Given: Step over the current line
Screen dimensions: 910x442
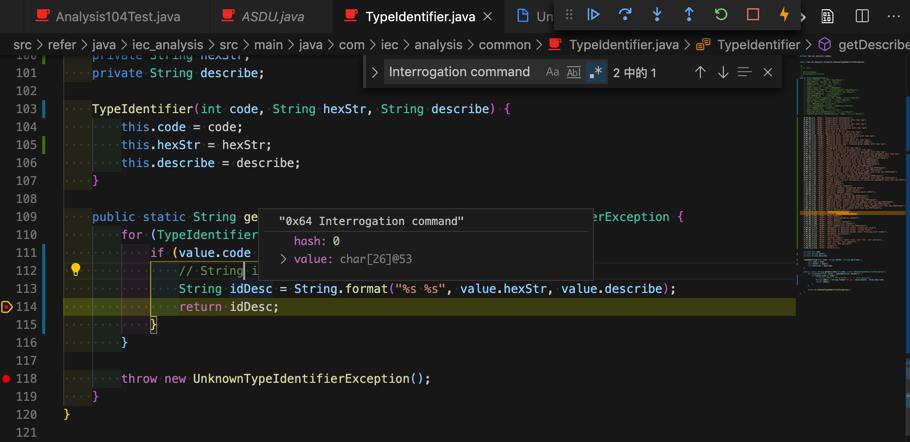Looking at the screenshot, I should (625, 15).
